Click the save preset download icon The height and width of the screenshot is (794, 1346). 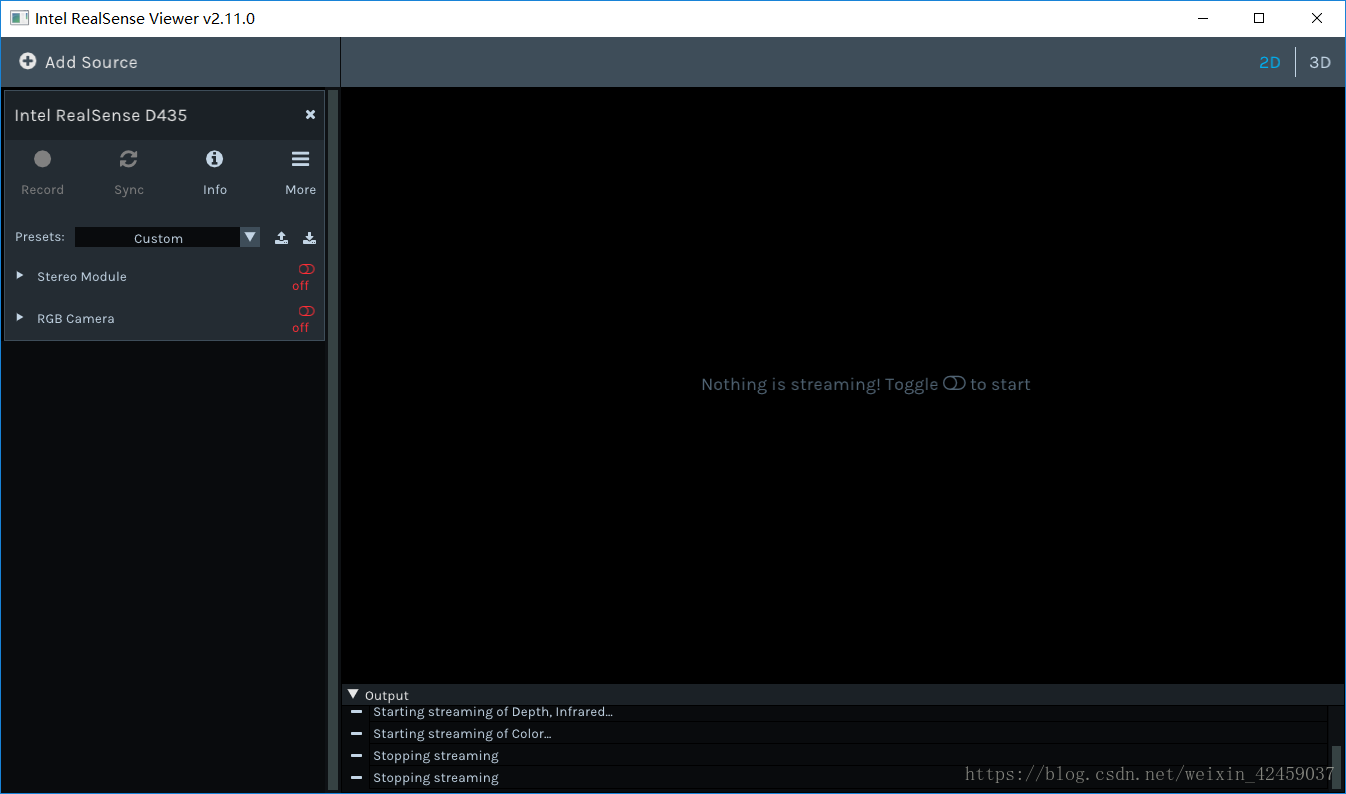tap(310, 238)
